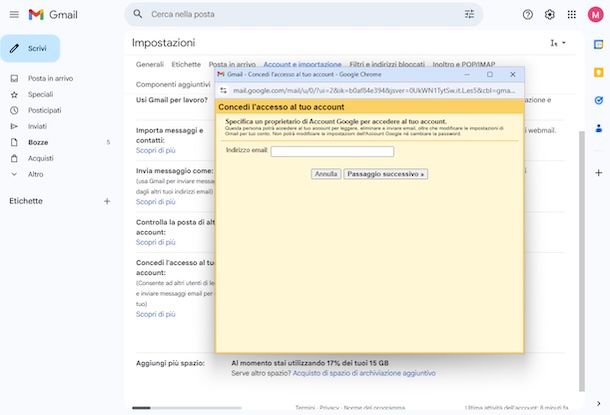Open the Help question mark icon
The width and height of the screenshot is (610, 415).
[528, 15]
